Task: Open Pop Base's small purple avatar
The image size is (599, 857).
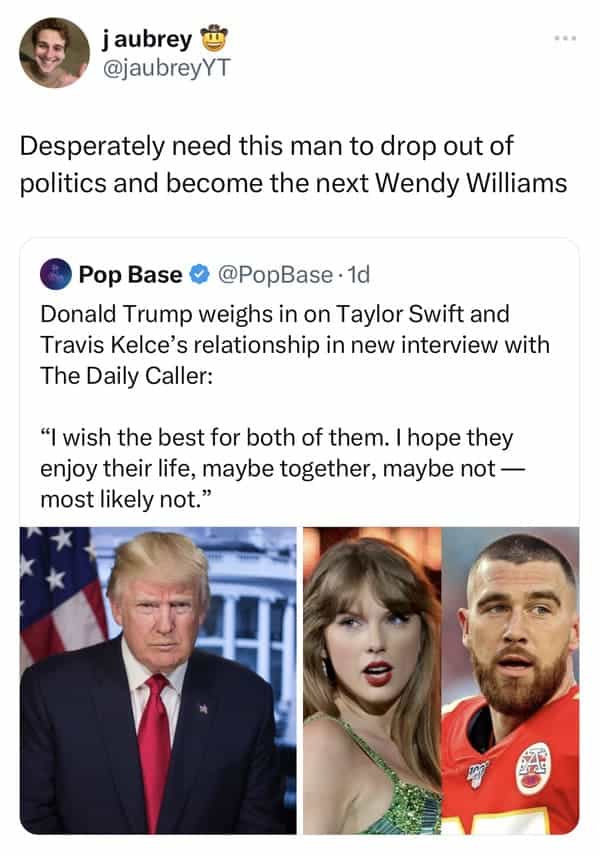Action: [56, 274]
